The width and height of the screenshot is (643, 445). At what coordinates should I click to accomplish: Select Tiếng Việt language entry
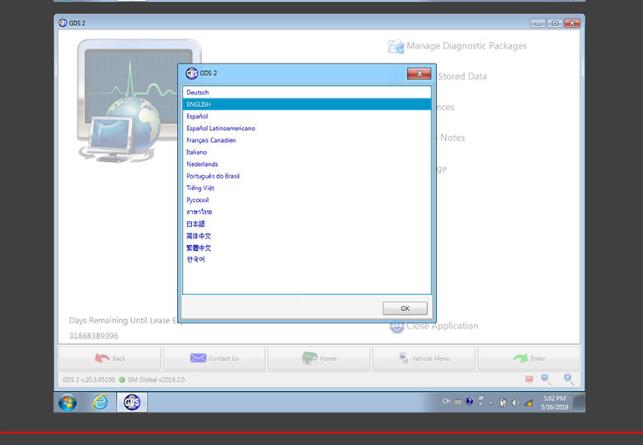click(x=200, y=188)
